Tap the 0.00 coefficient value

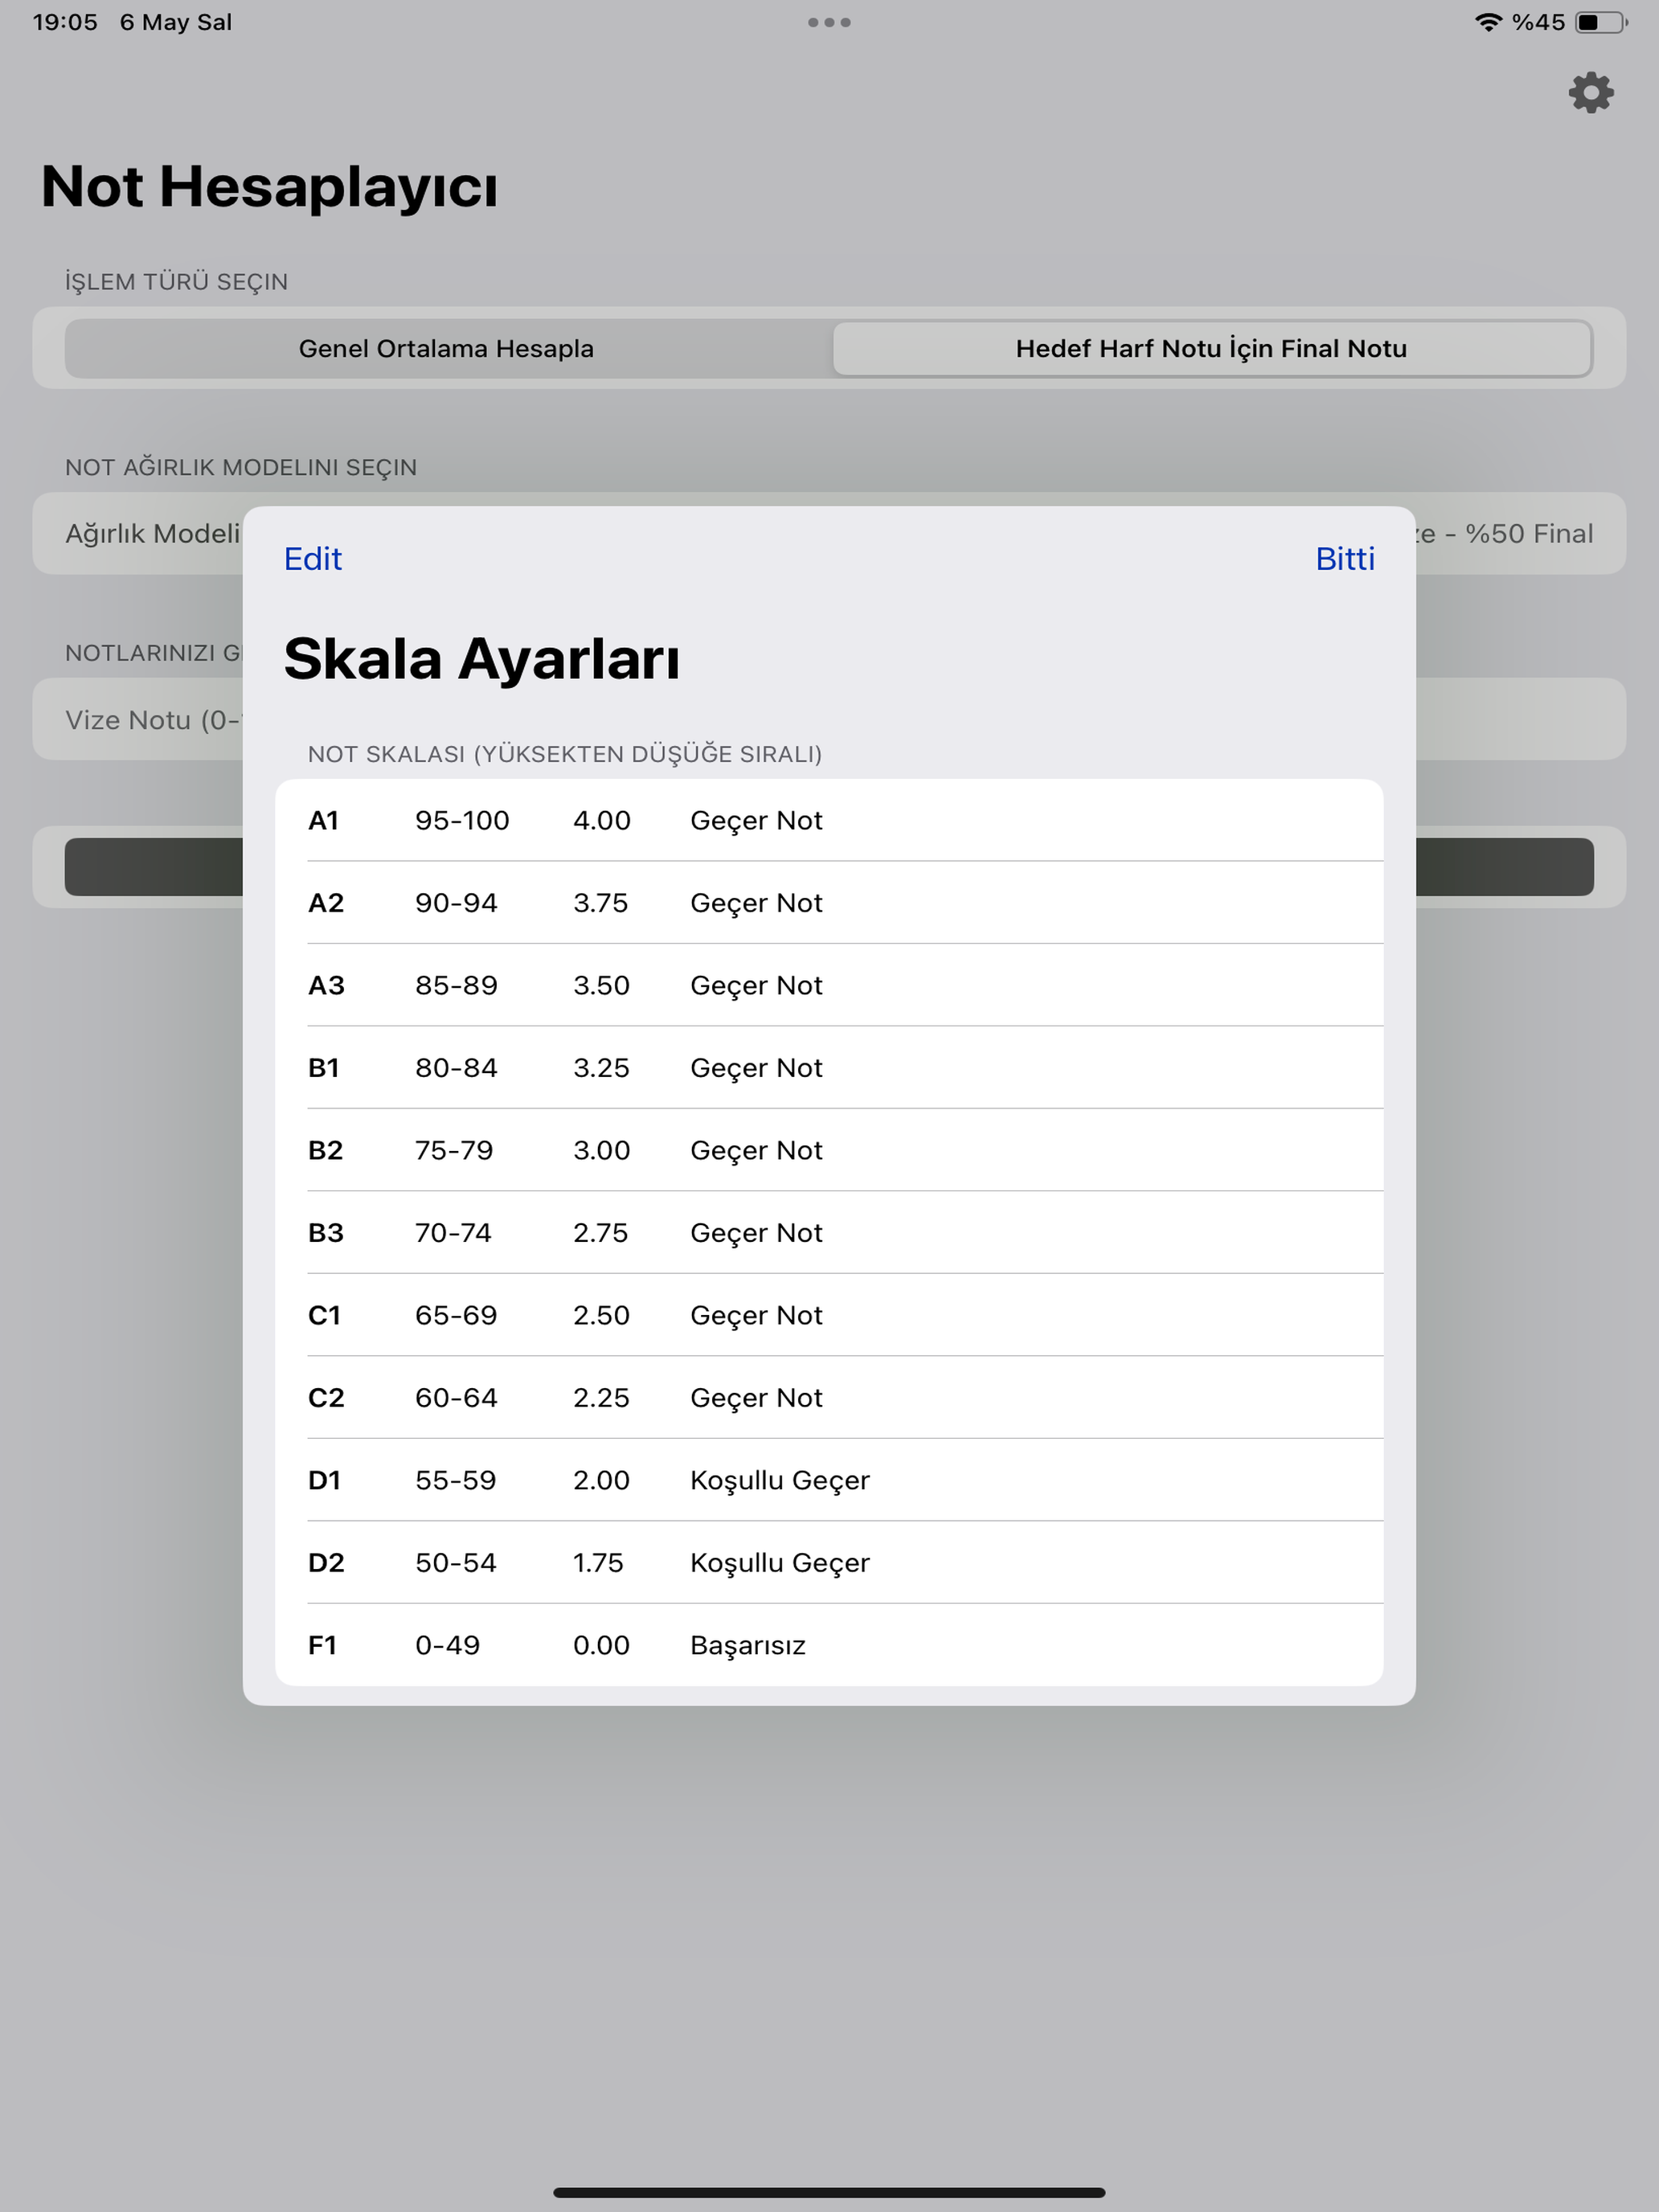tap(601, 1645)
